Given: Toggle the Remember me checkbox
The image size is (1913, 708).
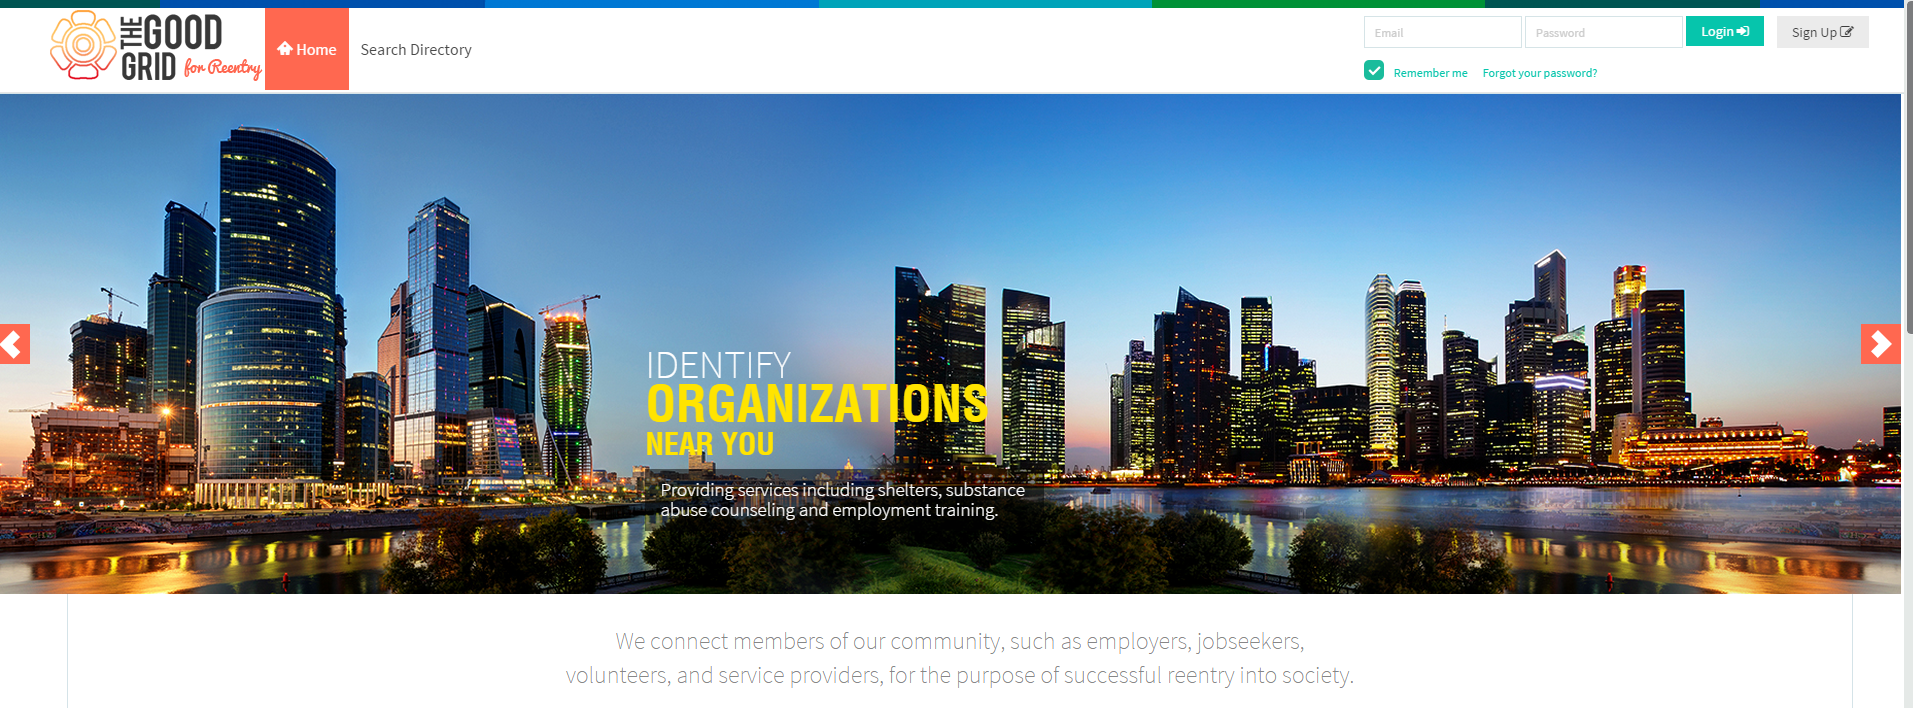Looking at the screenshot, I should pos(1374,70).
